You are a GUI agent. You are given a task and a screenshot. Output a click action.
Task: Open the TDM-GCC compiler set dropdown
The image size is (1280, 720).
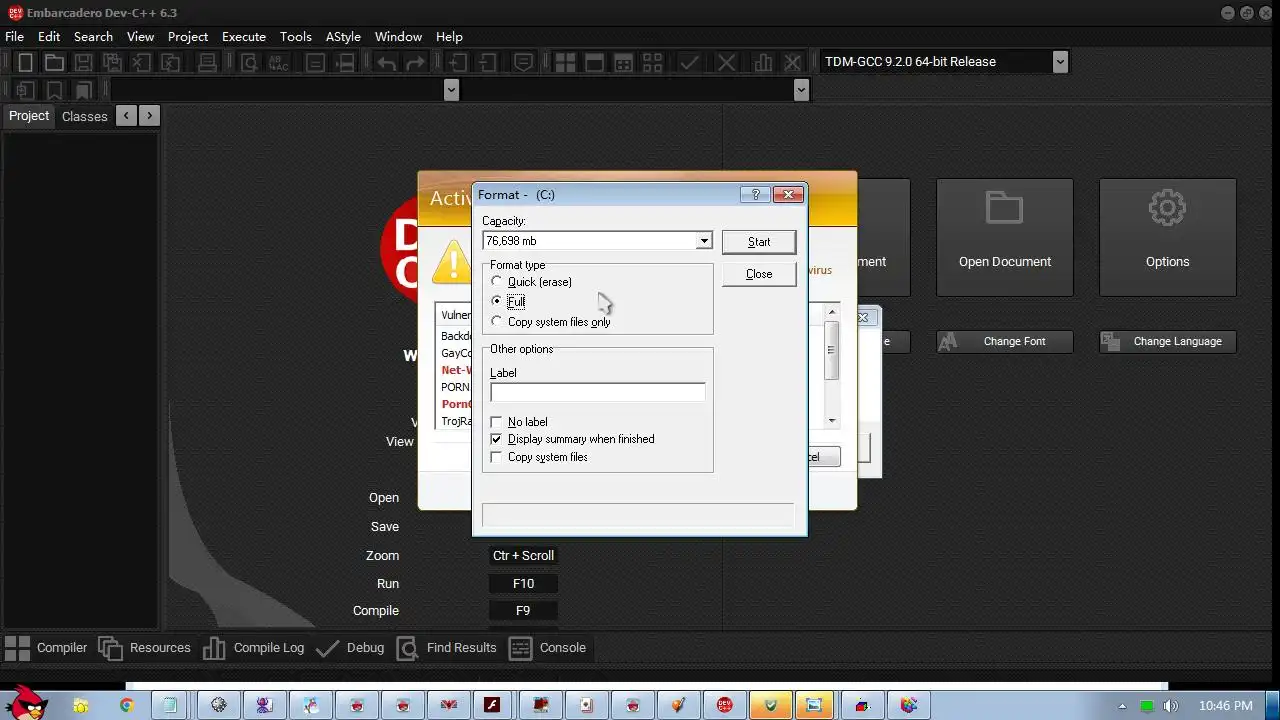pyautogui.click(x=1060, y=62)
